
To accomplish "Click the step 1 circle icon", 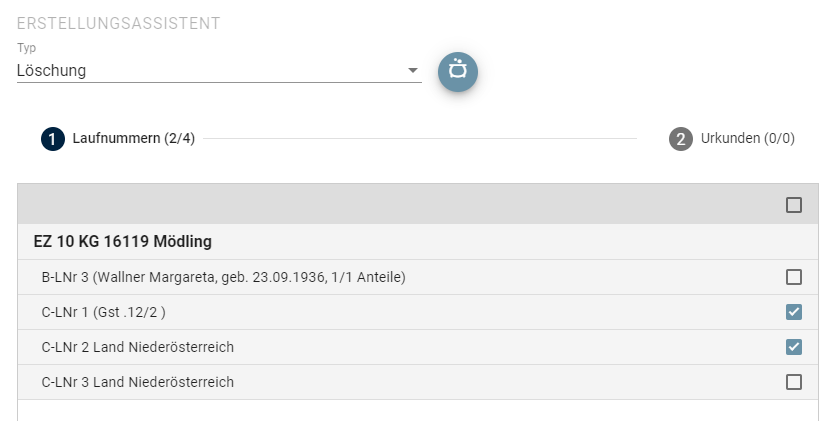I will tap(52, 139).
